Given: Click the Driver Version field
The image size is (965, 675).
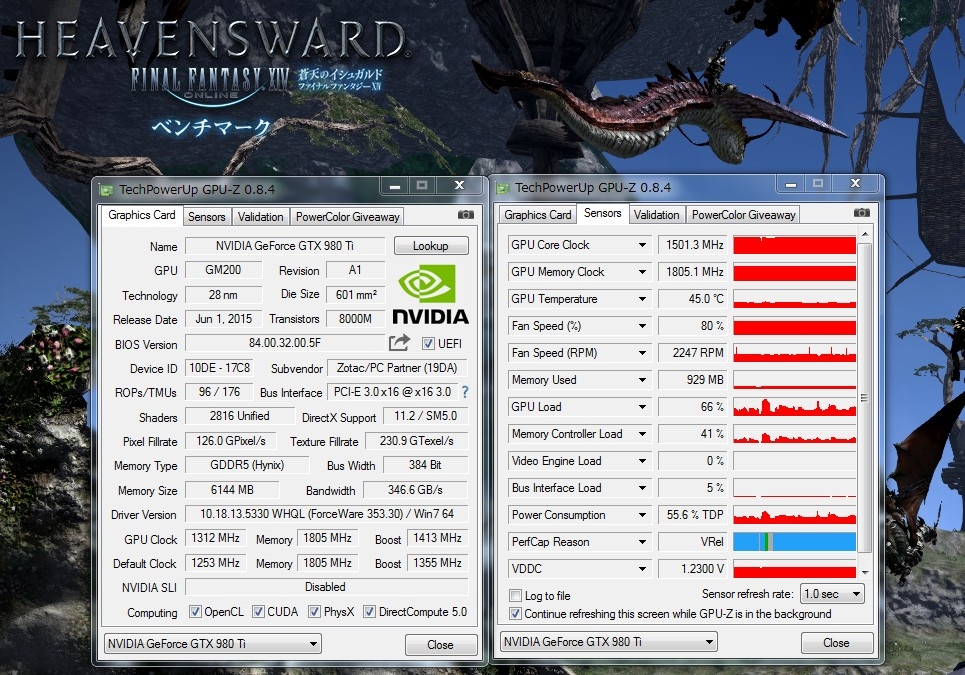Looking at the screenshot, I should tap(326, 514).
